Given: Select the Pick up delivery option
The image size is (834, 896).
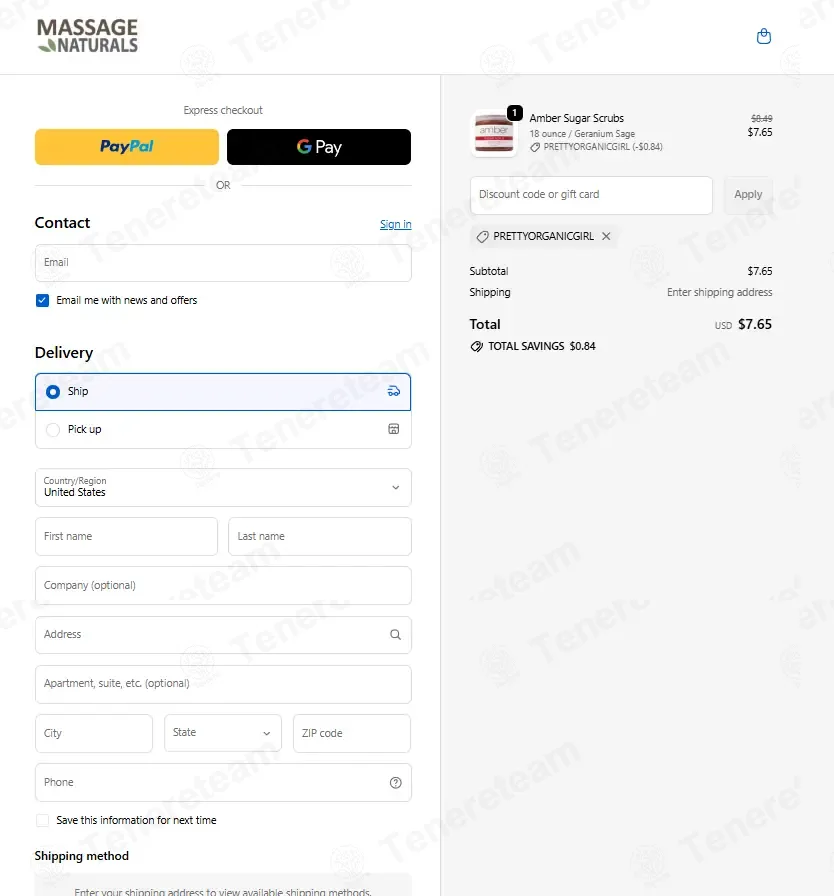Looking at the screenshot, I should click(x=223, y=430).
